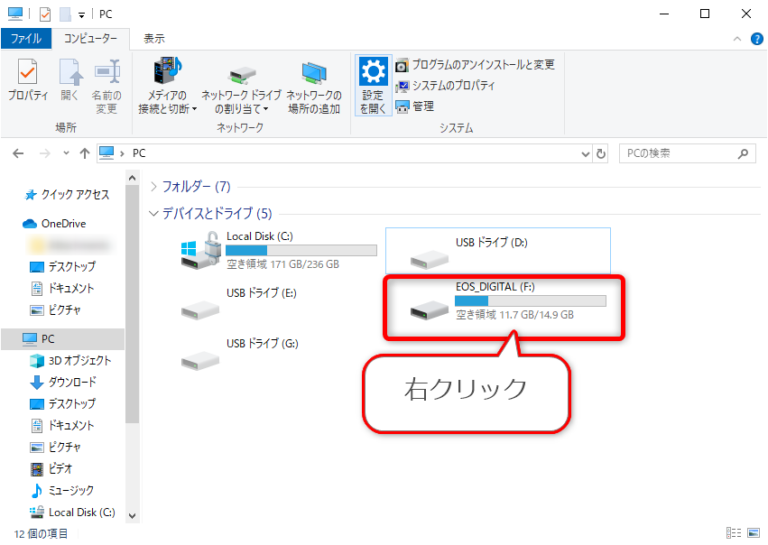Click the Properties ribbon icon
Viewport: 768px width, 545px height.
(27, 80)
